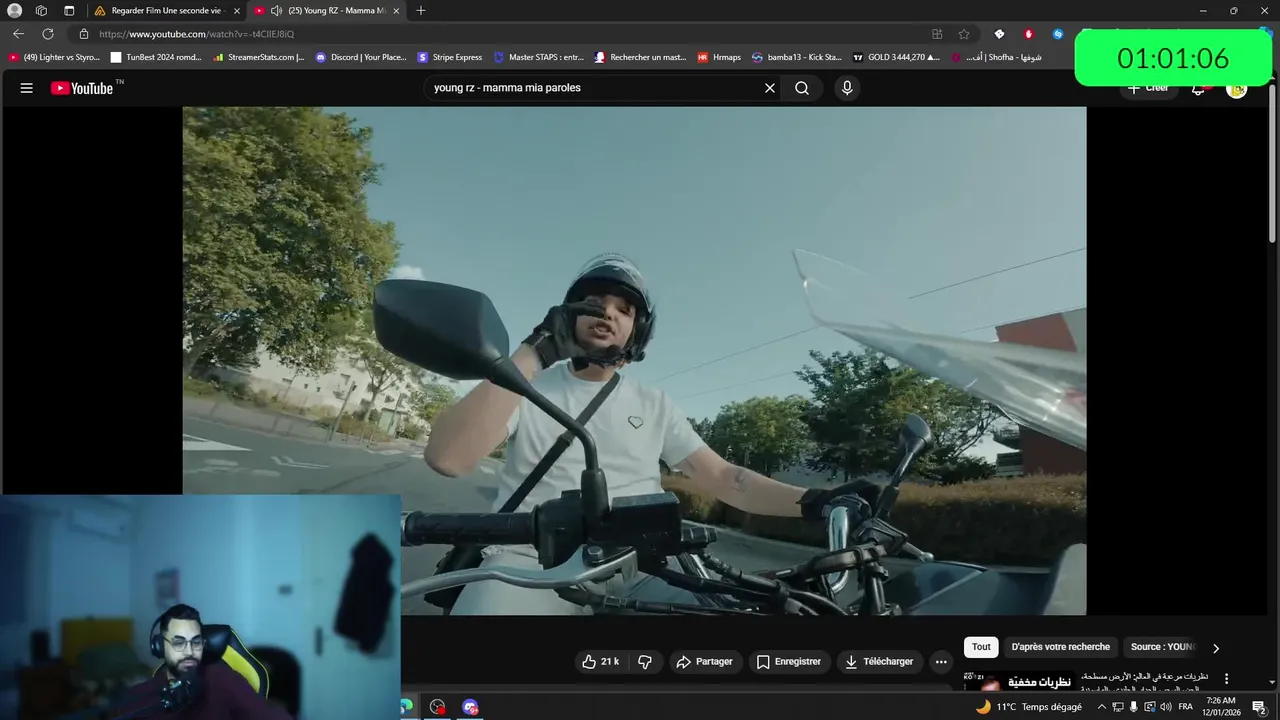This screenshot has width=1280, height=720.
Task: Open Discord | Your Place bookmark
Action: point(361,57)
